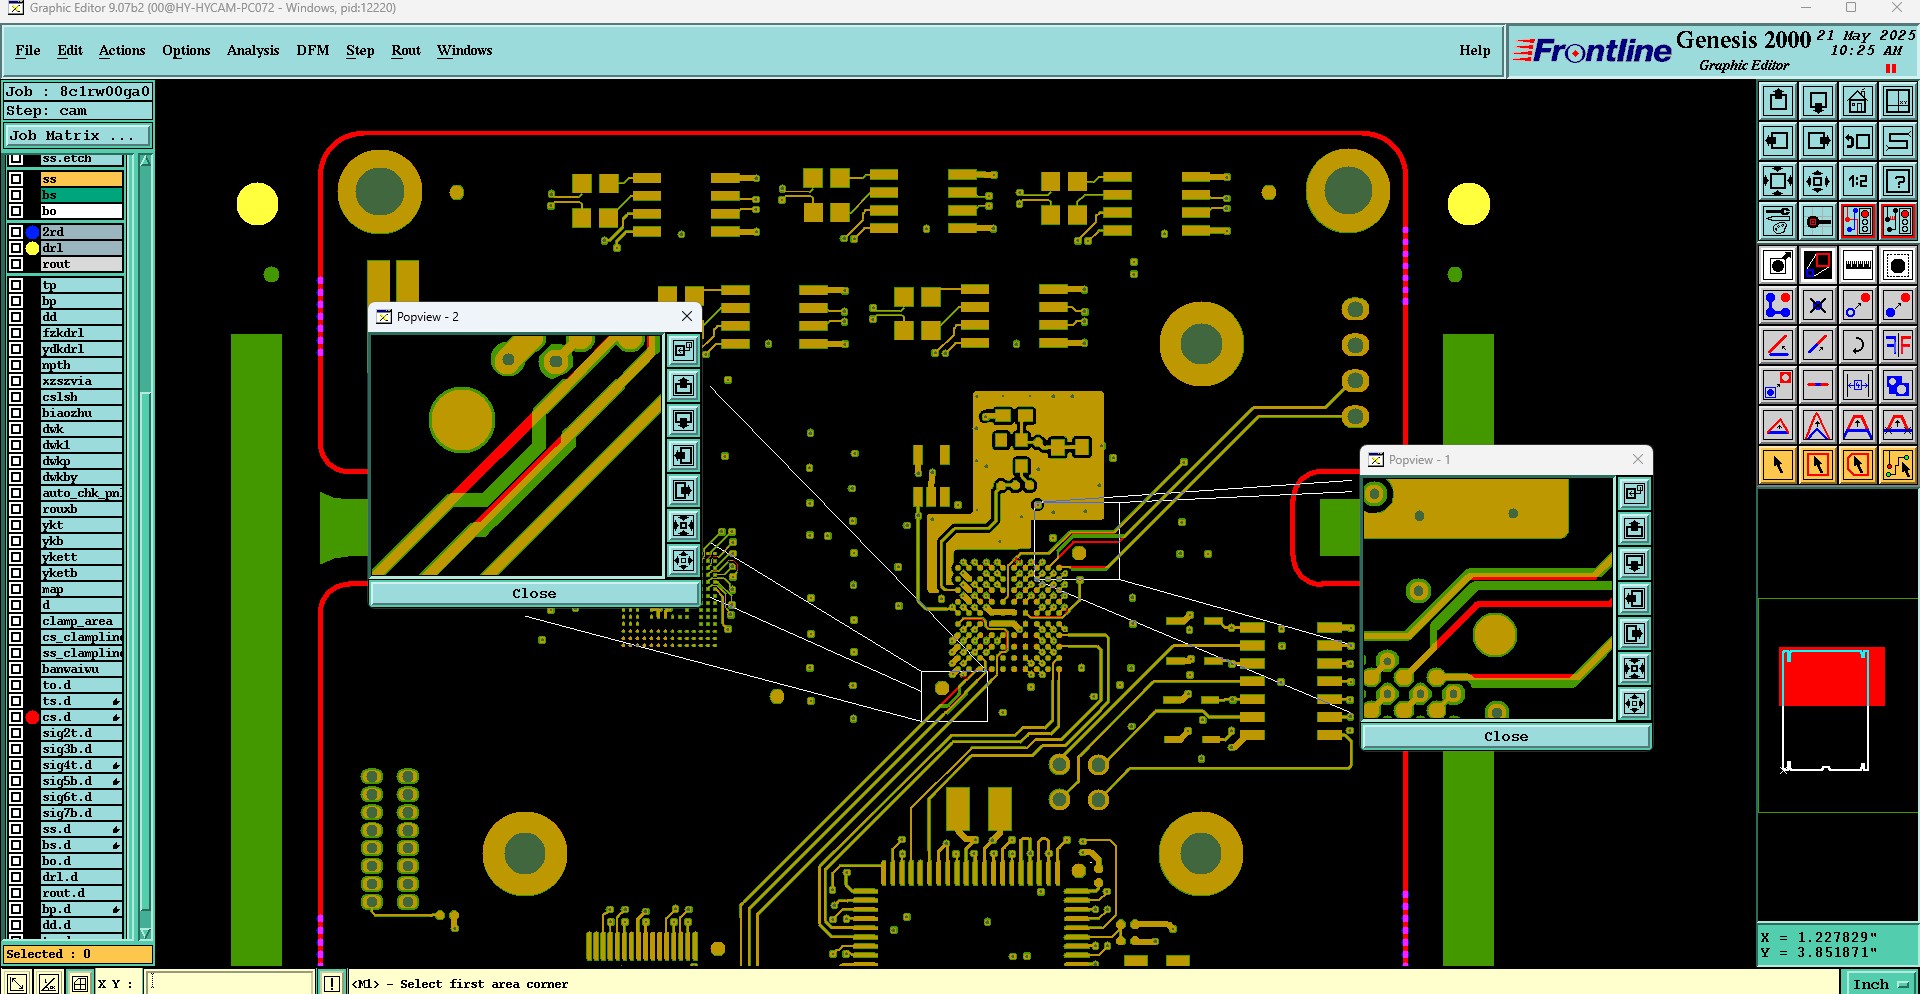Open the Help menu button
The height and width of the screenshot is (994, 1920).
pos(1474,50)
